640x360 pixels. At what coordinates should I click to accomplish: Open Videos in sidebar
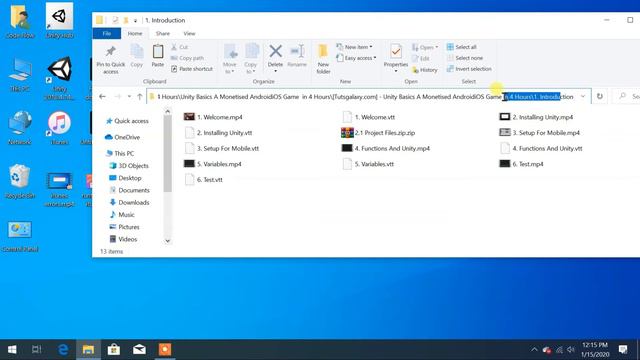123,239
